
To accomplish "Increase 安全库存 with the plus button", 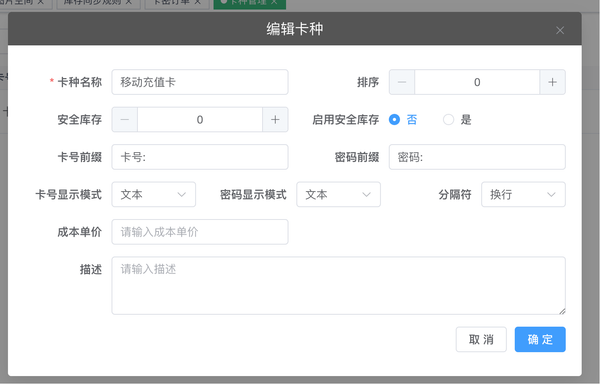I will coord(275,119).
